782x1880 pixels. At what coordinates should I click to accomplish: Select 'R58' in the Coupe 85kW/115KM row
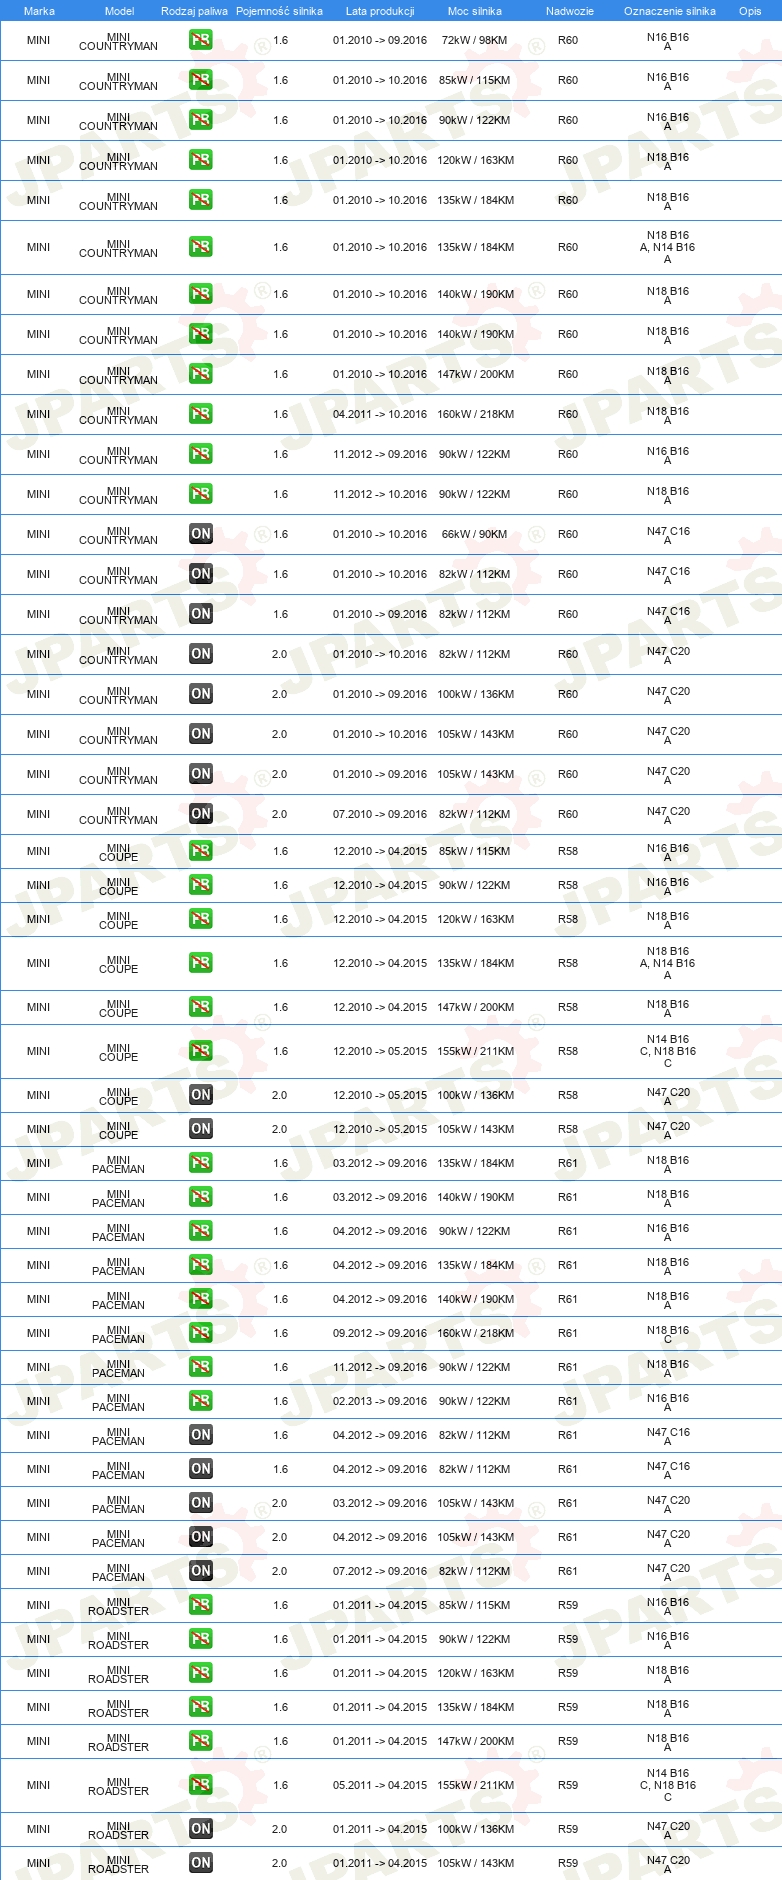coord(568,851)
